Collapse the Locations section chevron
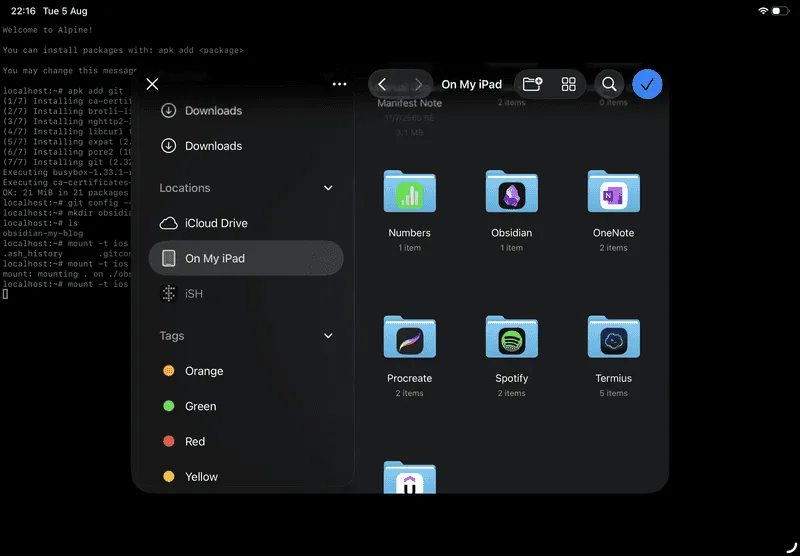This screenshot has height=556, width=800. [x=328, y=188]
